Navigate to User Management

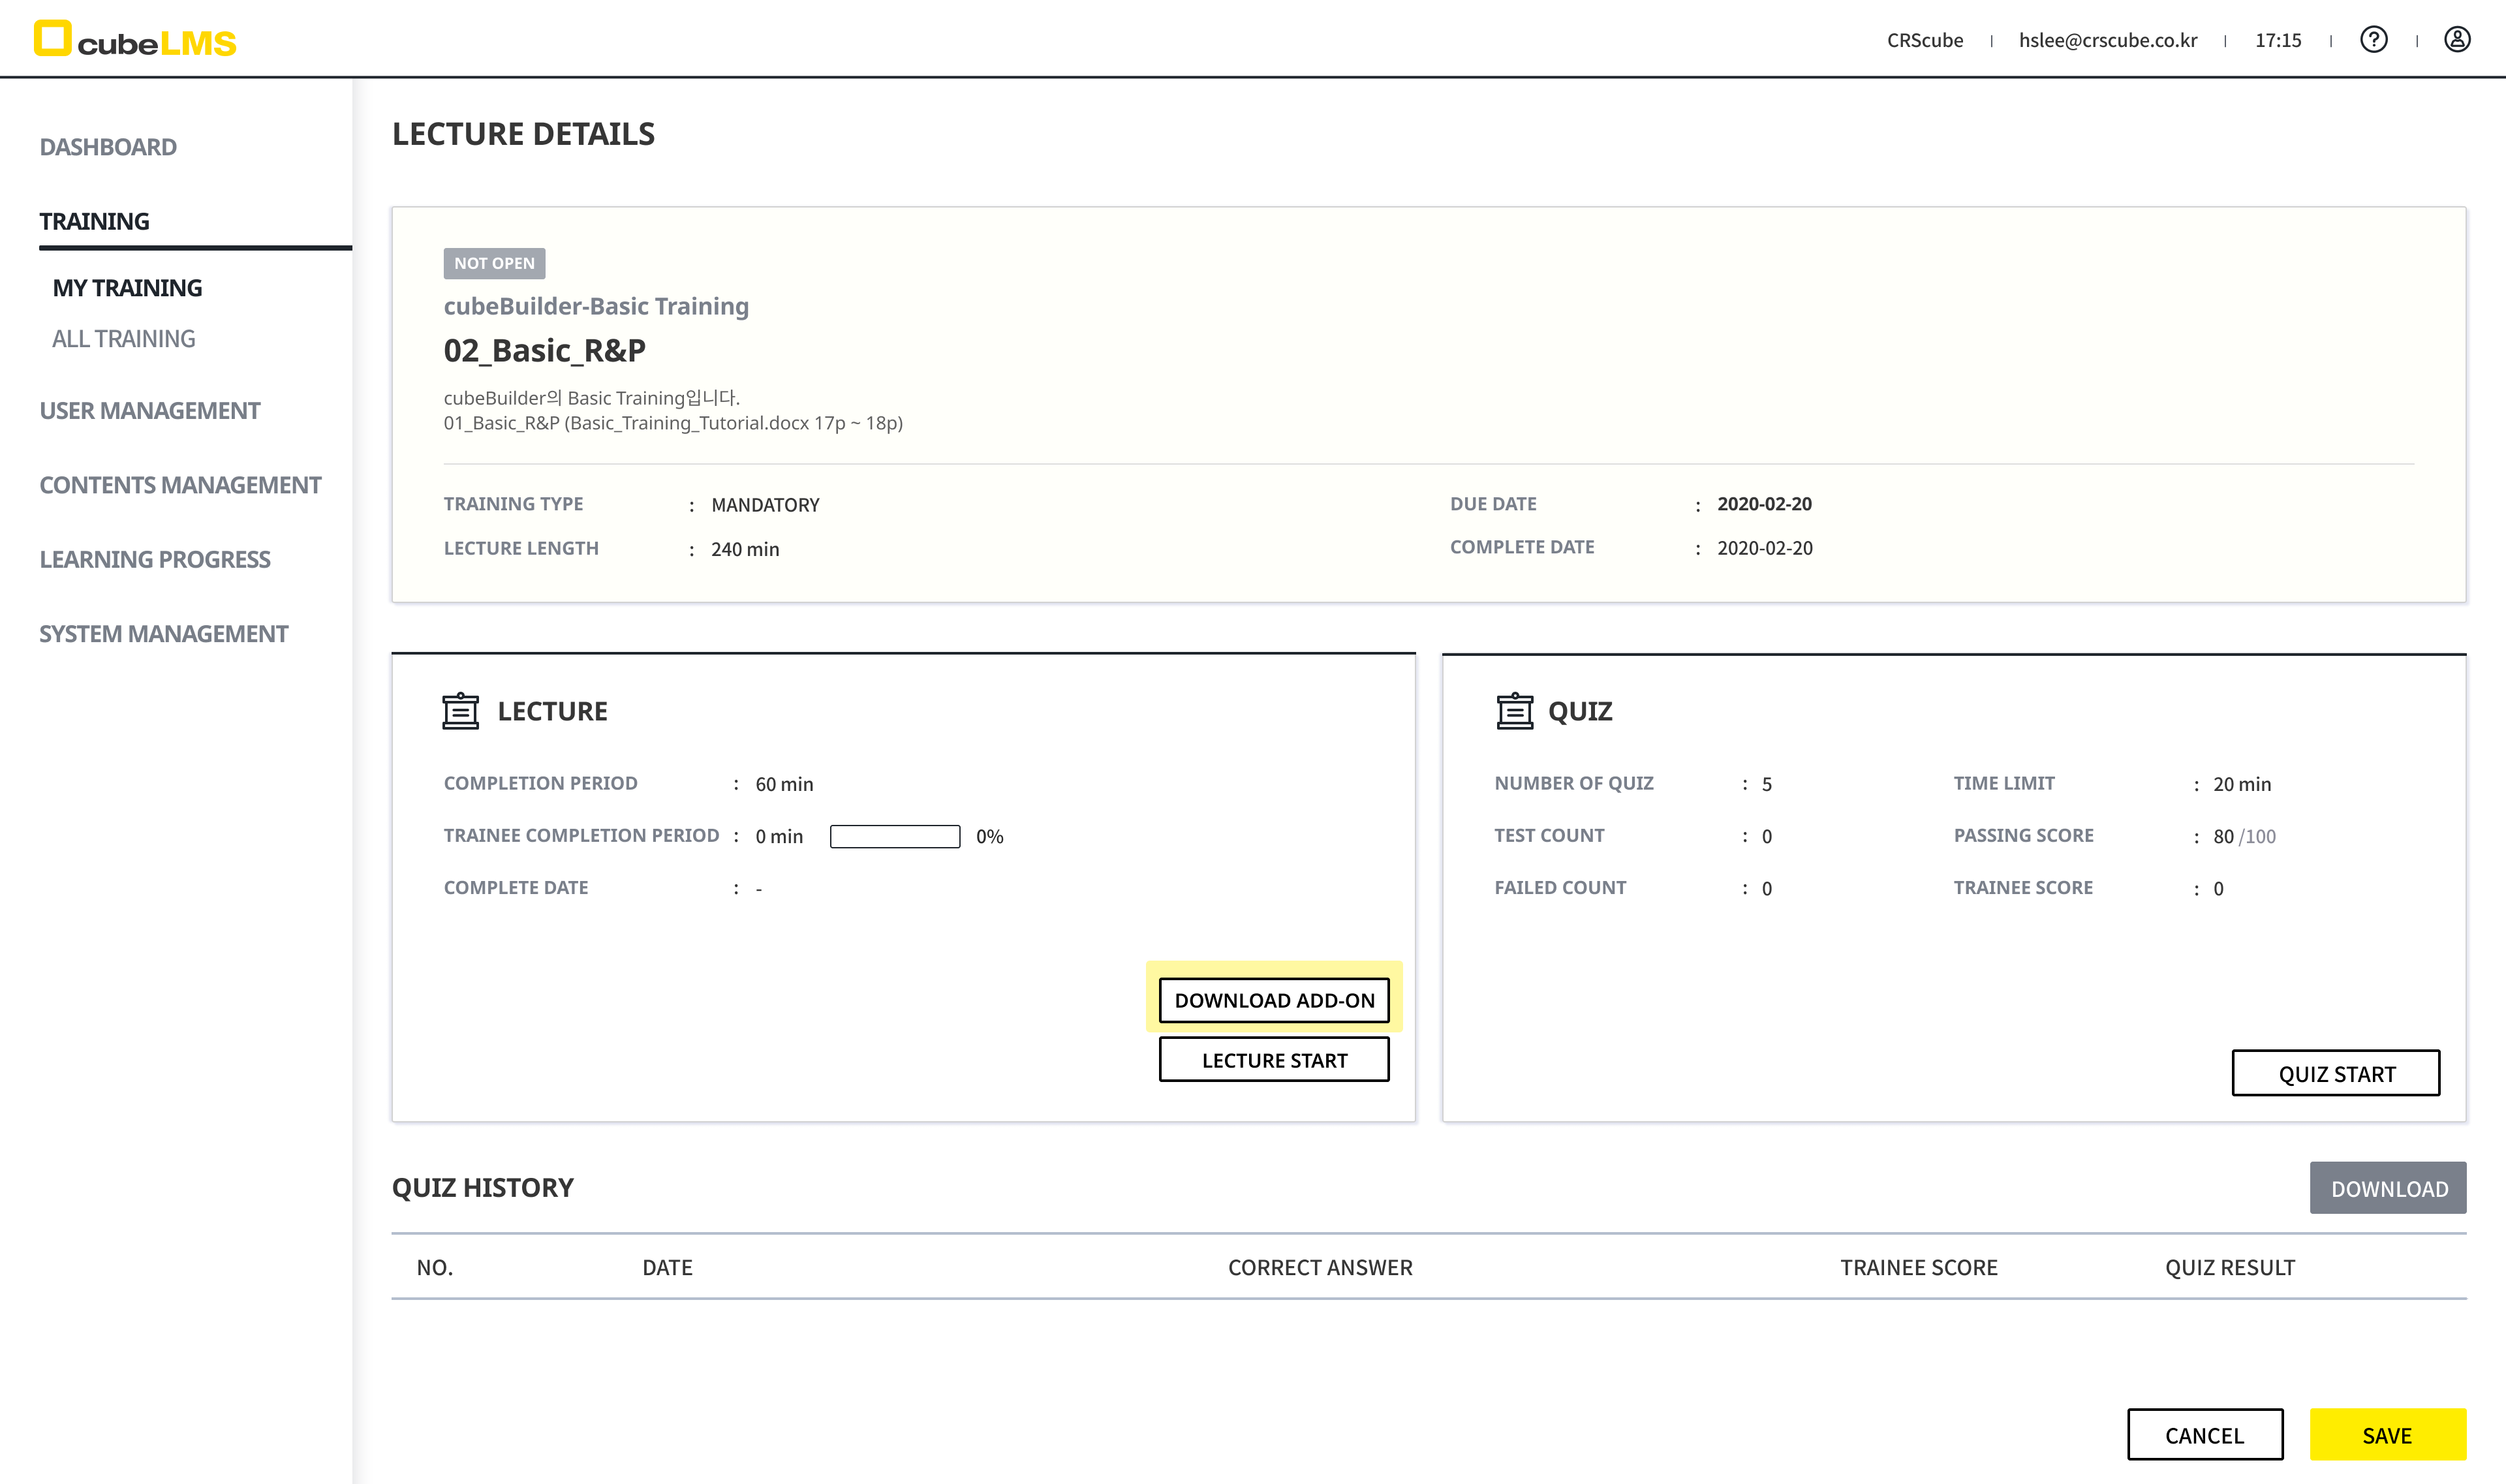[149, 411]
